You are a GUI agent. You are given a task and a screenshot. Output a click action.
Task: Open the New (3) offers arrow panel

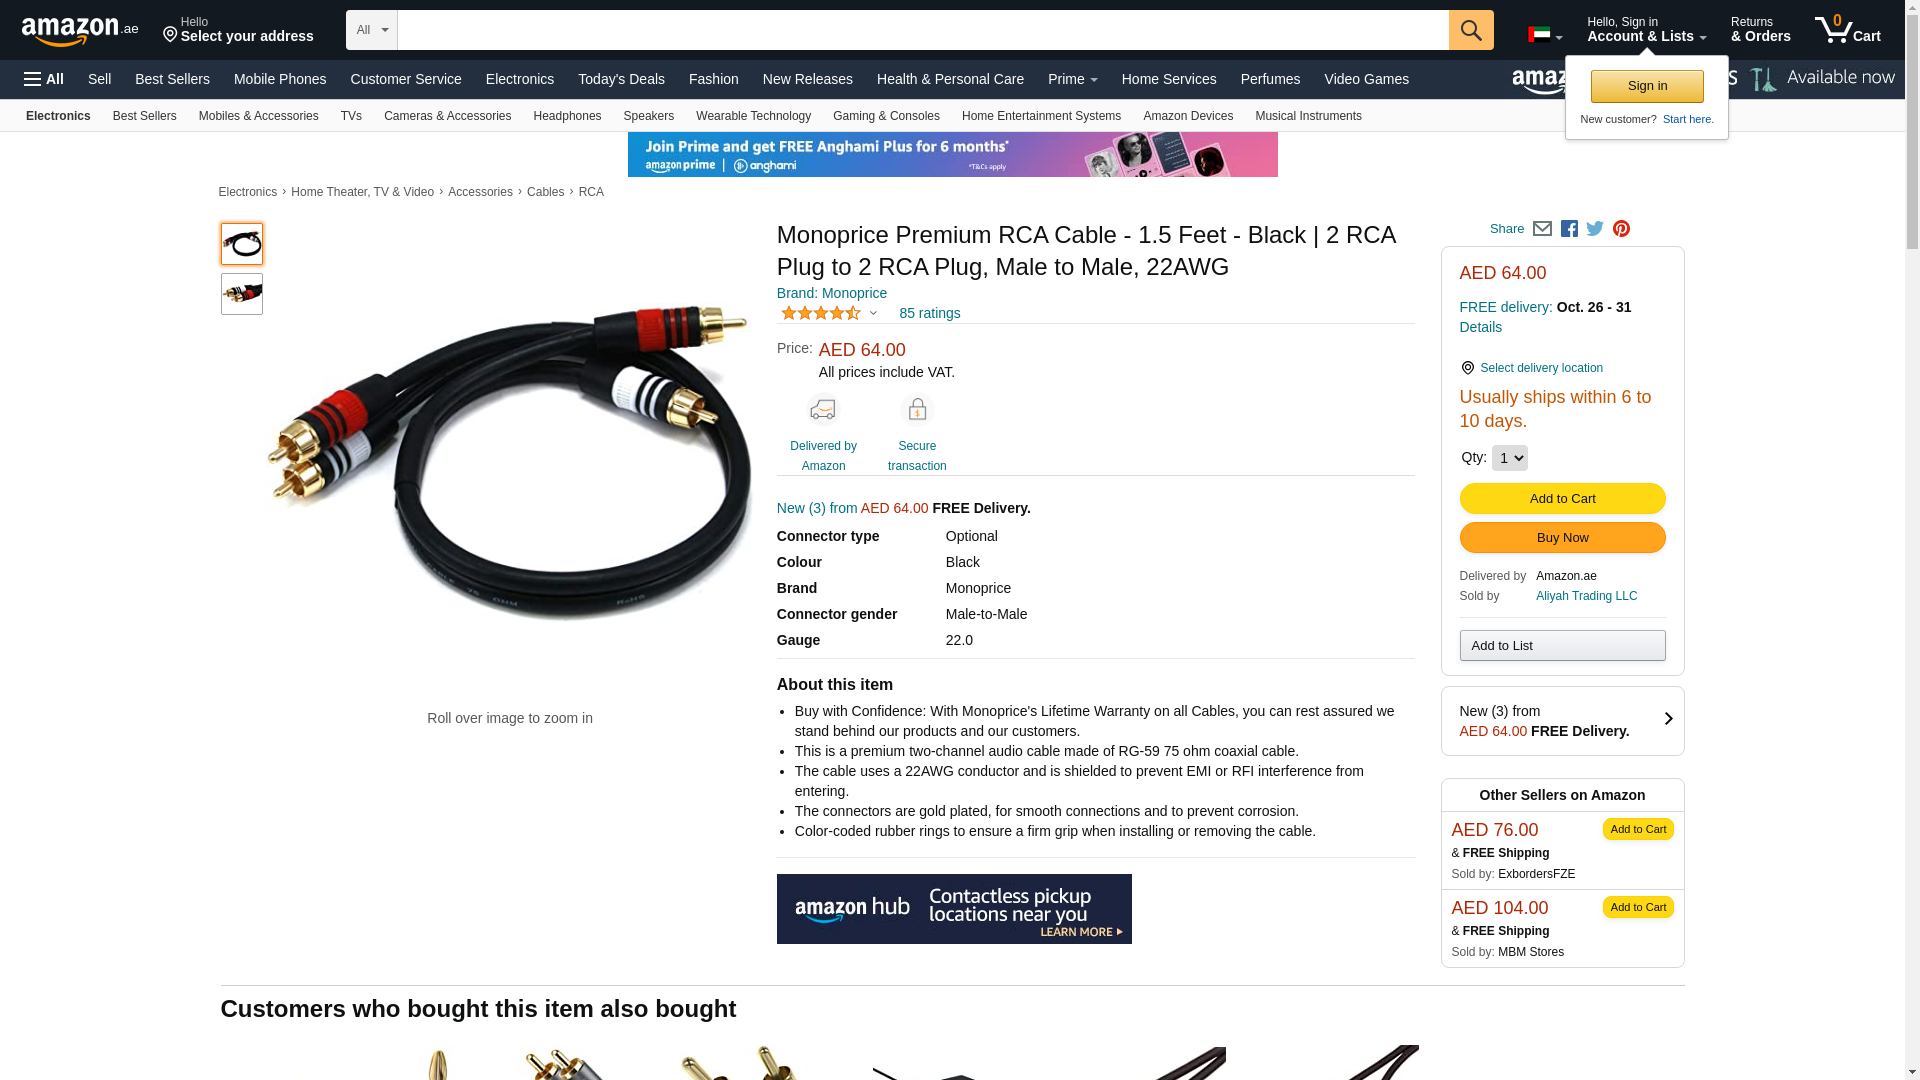point(1562,721)
